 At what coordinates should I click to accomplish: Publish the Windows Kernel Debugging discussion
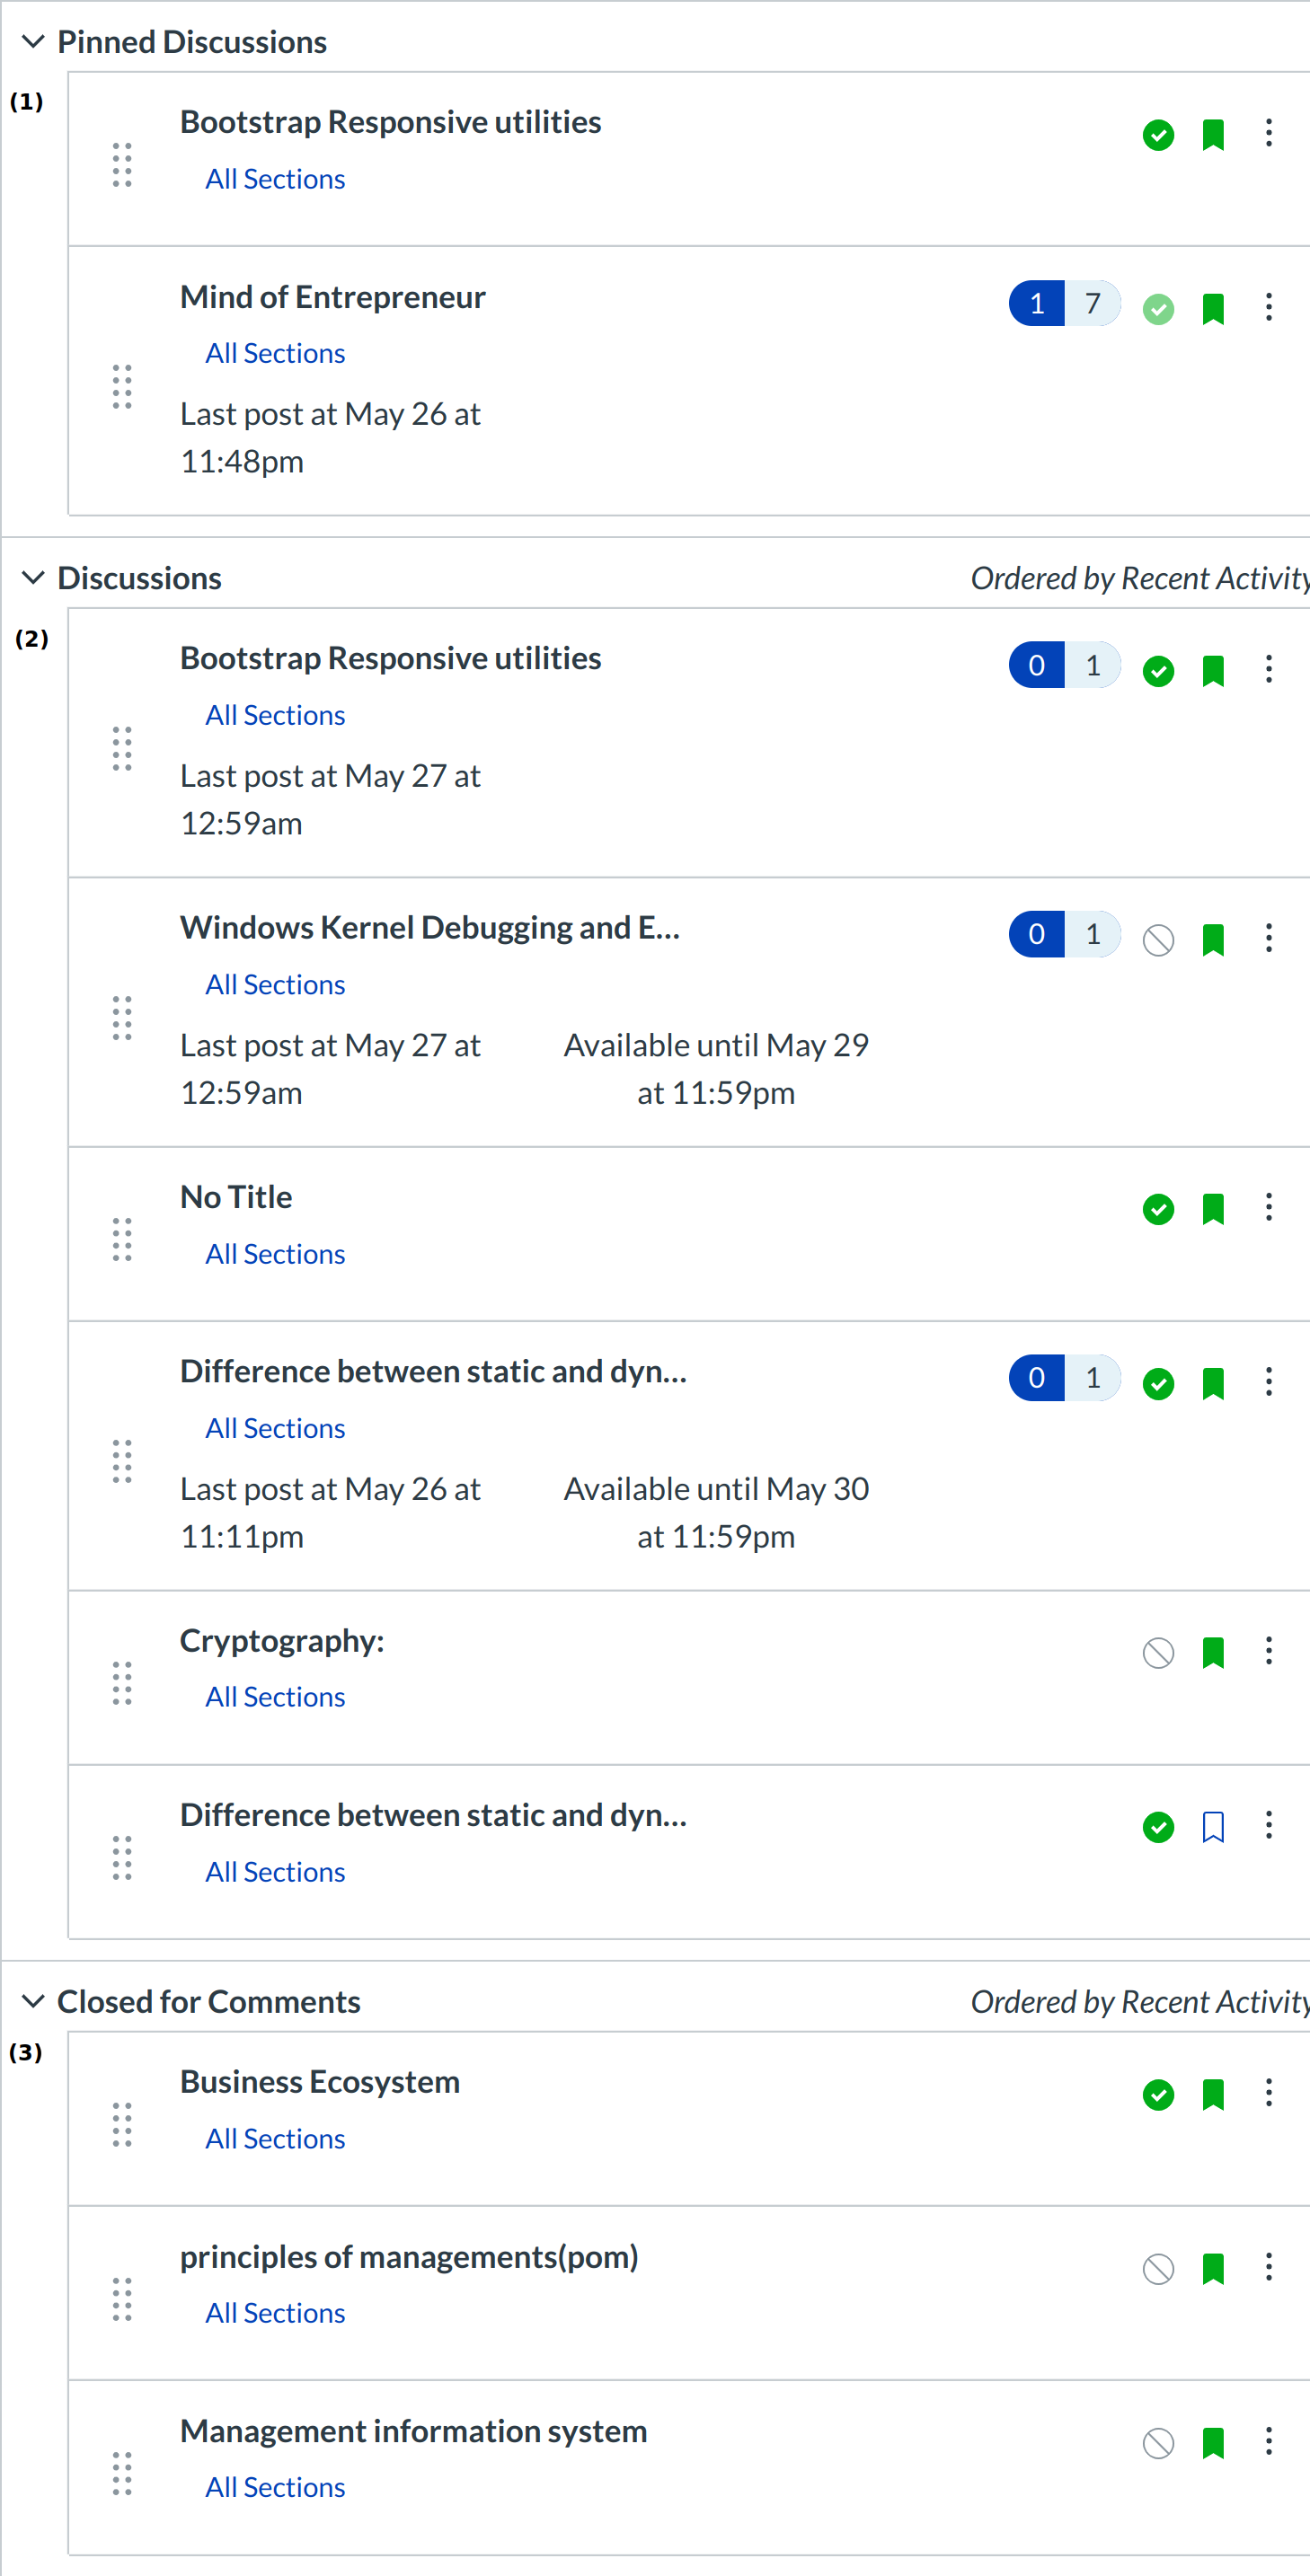[1158, 940]
